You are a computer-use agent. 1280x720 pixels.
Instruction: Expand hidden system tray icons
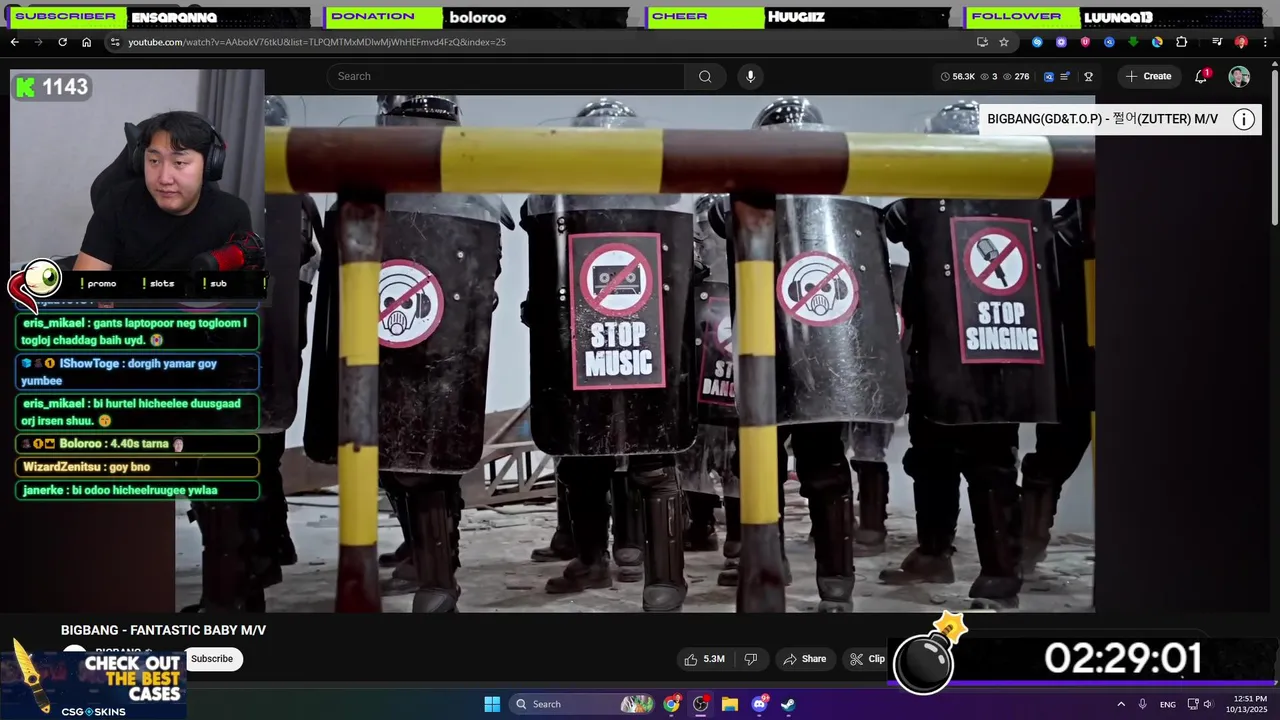click(x=1121, y=704)
